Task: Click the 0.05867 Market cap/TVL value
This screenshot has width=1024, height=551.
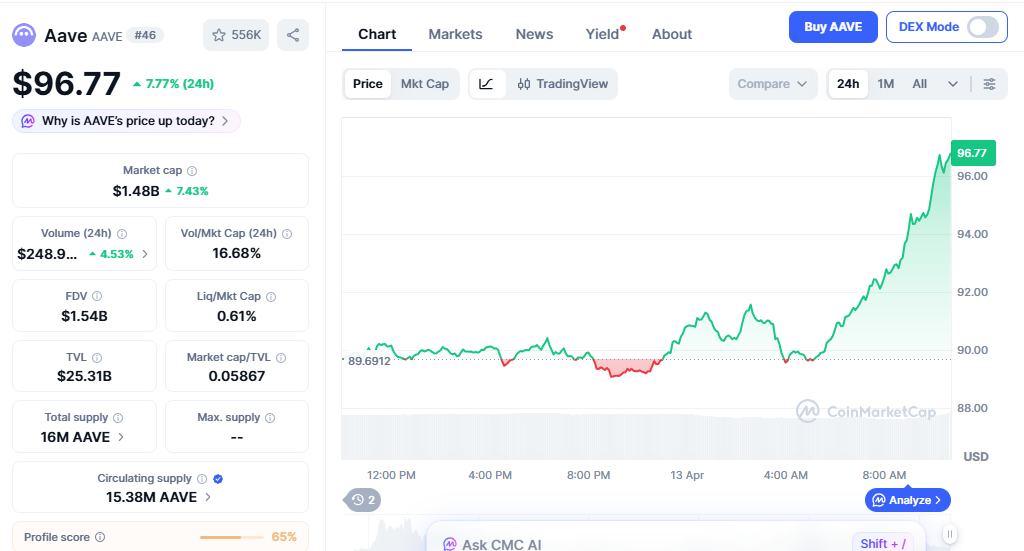Action: pos(236,377)
